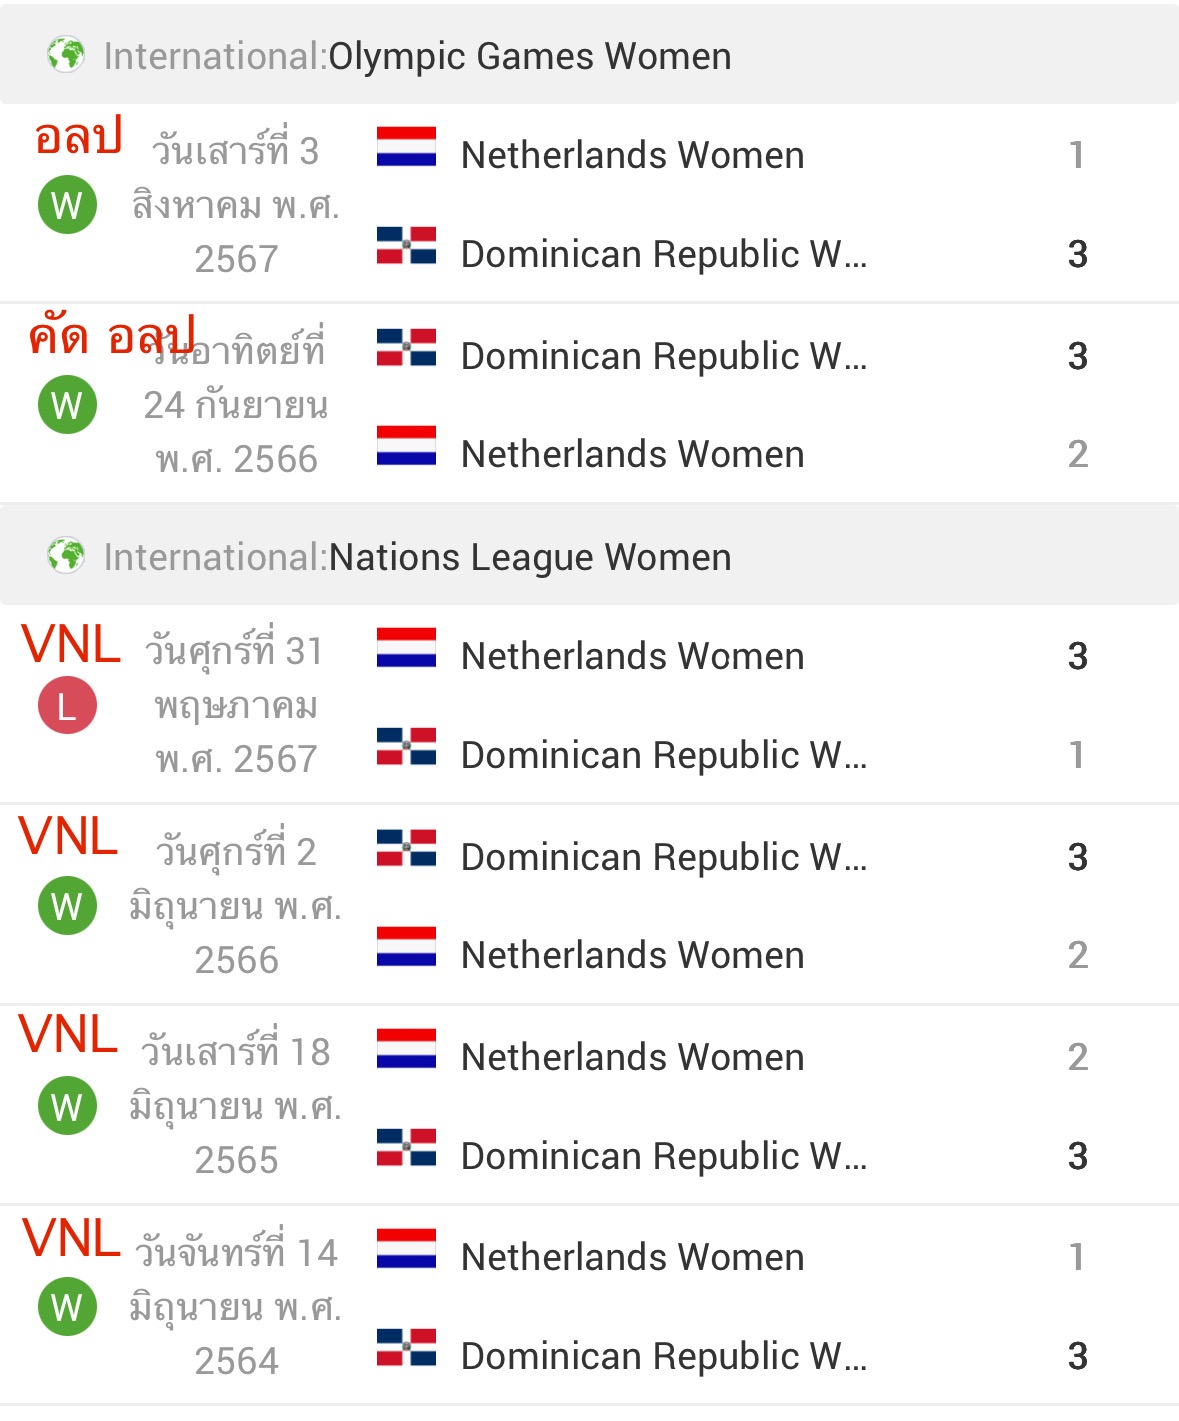Select Netherlands Women in the 18 June 2565 match
Image resolution: width=1179 pixels, height=1421 pixels.
[x=632, y=1057]
